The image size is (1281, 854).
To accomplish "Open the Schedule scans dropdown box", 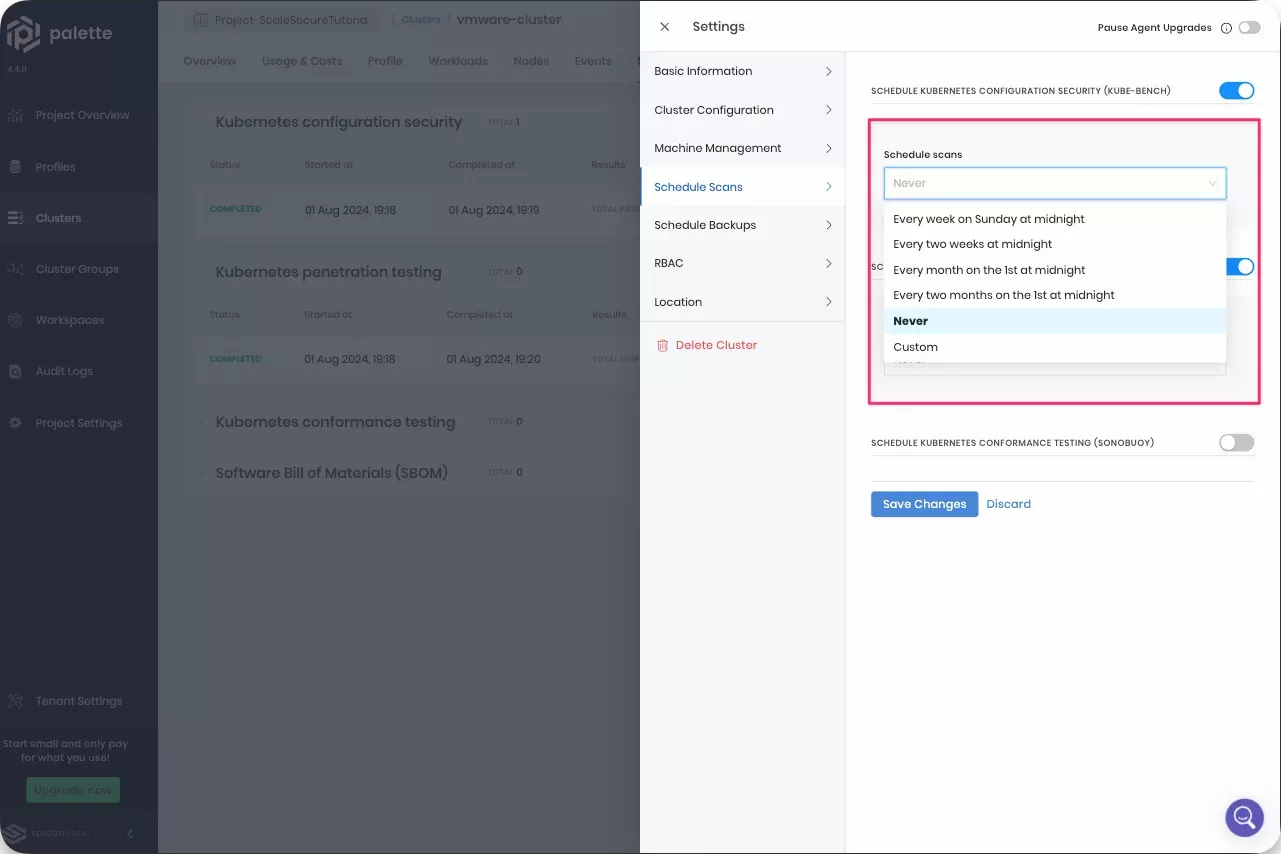I will [1054, 183].
